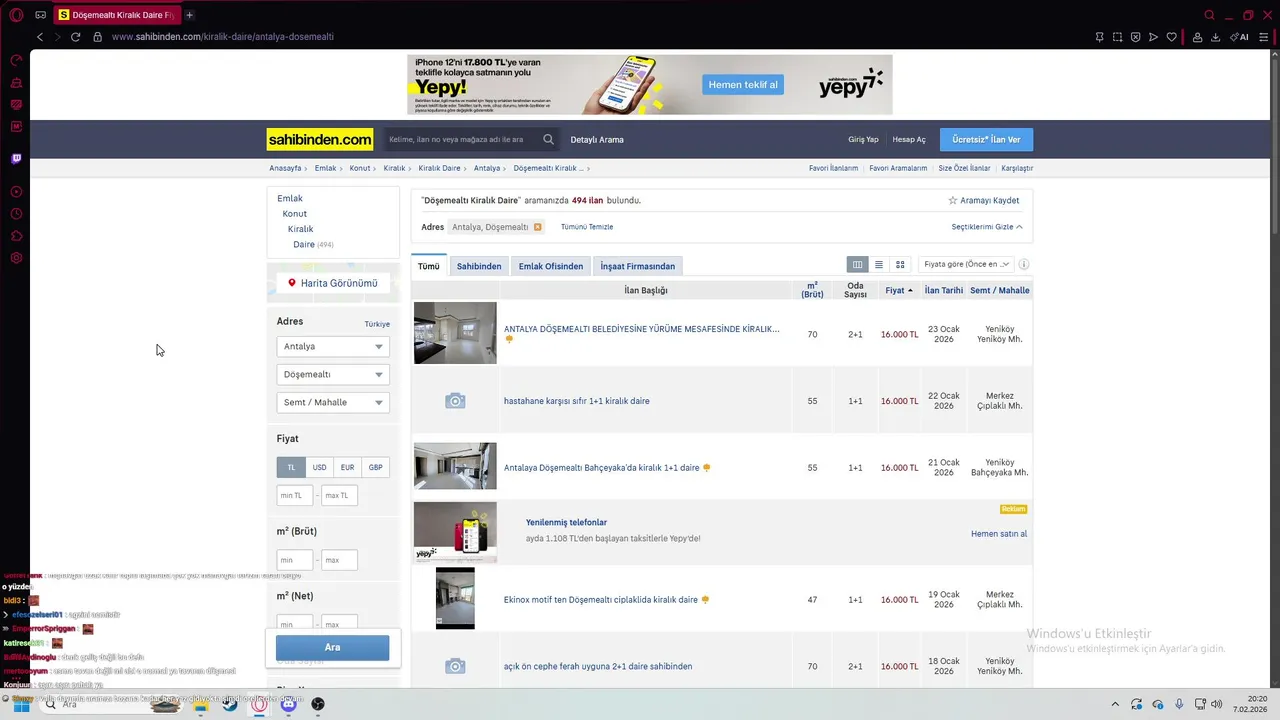Viewport: 1280px width, 720px height.
Task: Remove the Antalya, Döşemealtı address filter
Action: point(537,227)
